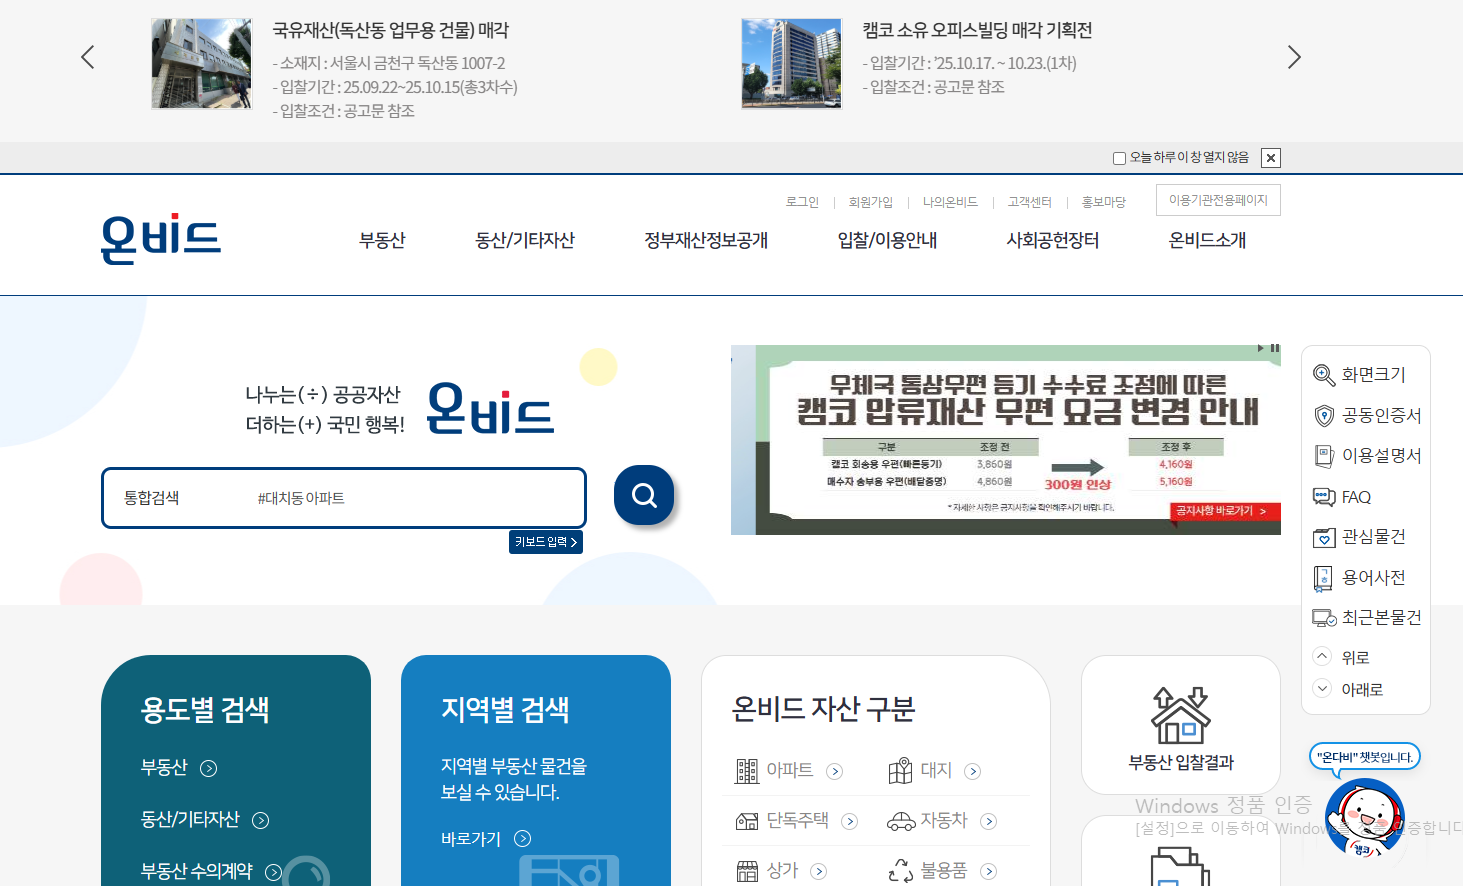Expand 부동산 under 용도별 검색

click(209, 768)
